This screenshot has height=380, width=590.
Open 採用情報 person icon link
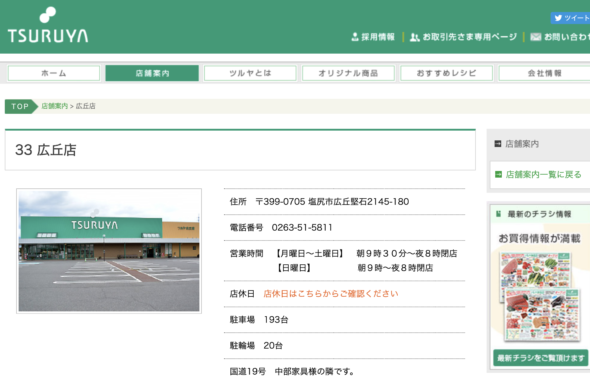click(x=354, y=37)
